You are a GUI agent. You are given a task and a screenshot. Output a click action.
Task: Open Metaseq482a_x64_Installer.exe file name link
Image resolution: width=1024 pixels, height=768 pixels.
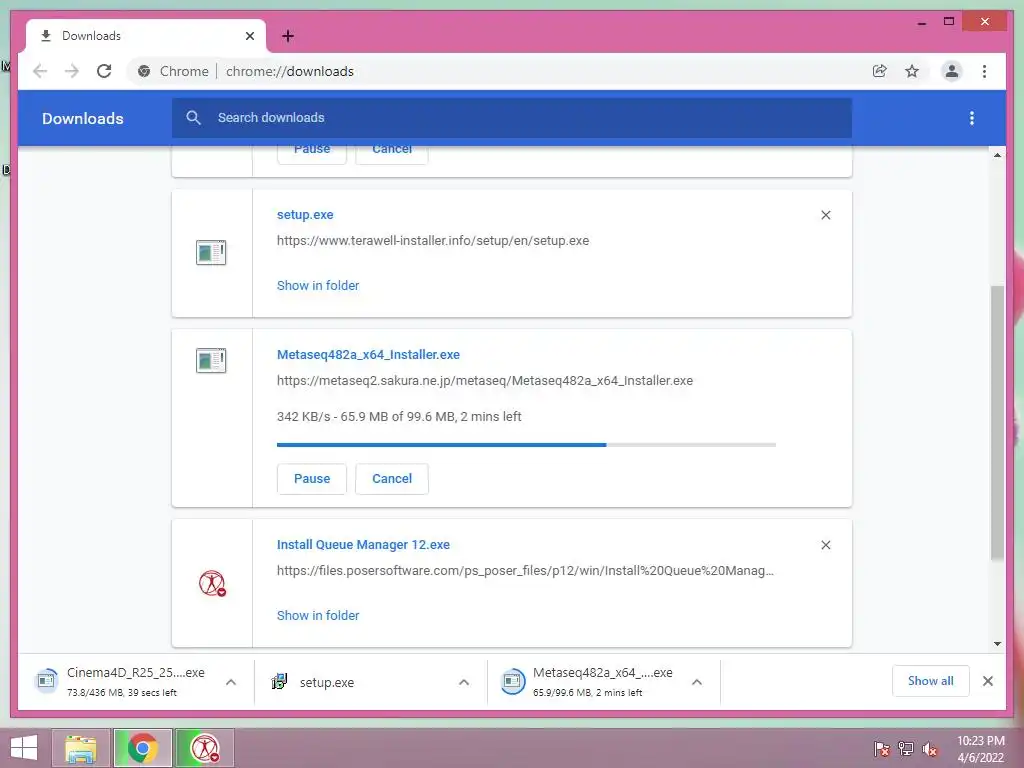(368, 355)
